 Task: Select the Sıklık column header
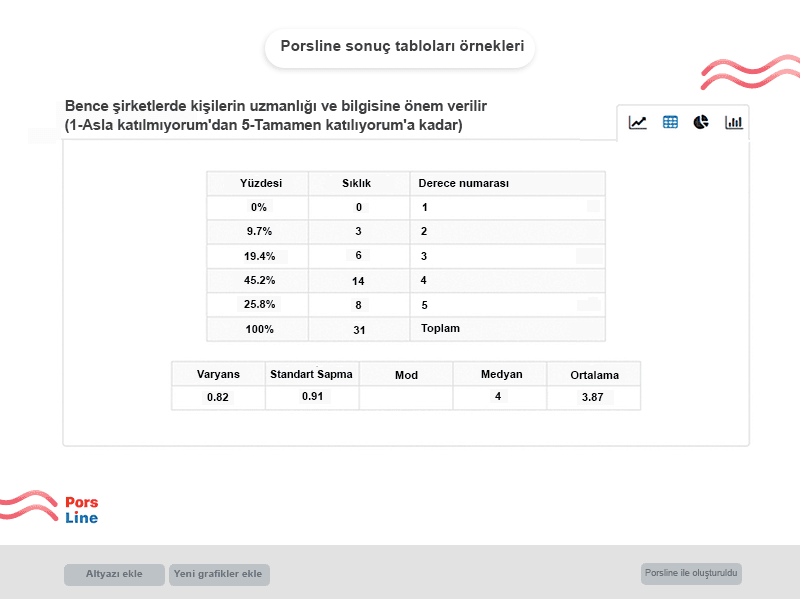359,184
